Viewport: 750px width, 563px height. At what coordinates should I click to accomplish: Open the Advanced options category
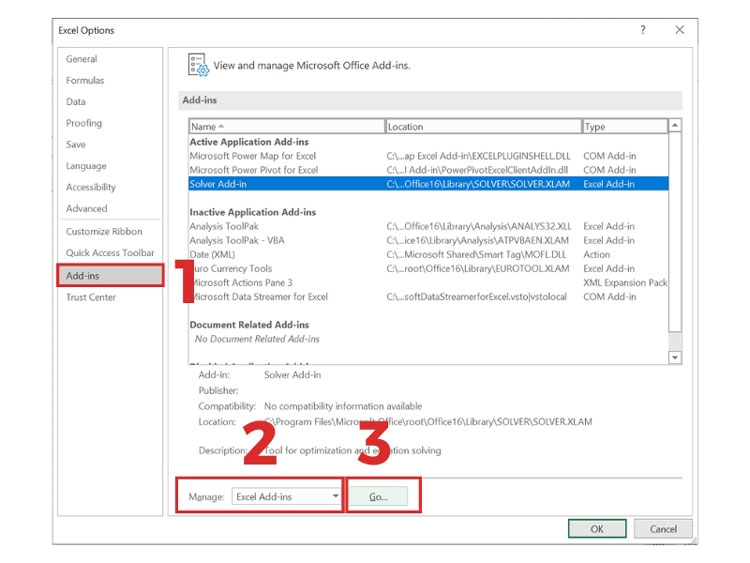coord(87,209)
